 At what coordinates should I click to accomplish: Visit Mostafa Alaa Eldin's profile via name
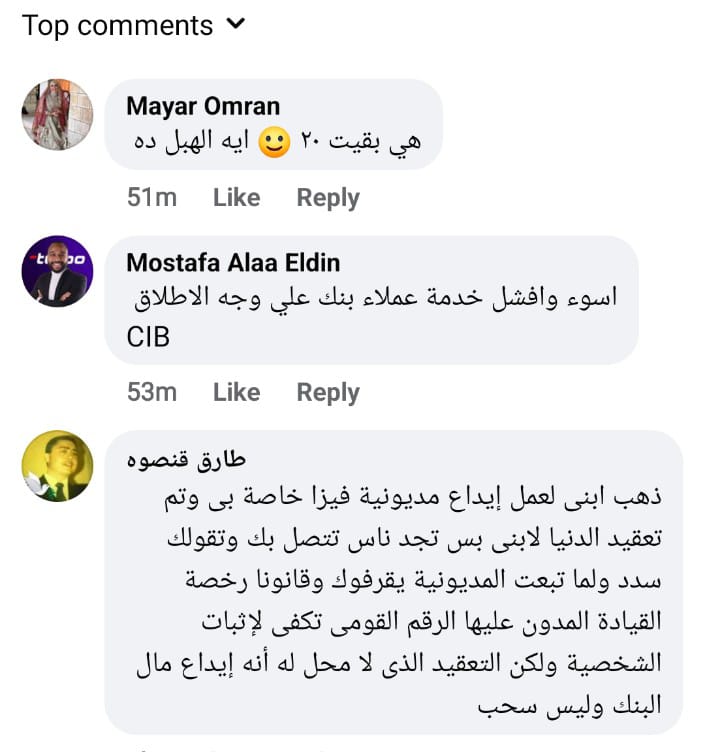pos(233,263)
